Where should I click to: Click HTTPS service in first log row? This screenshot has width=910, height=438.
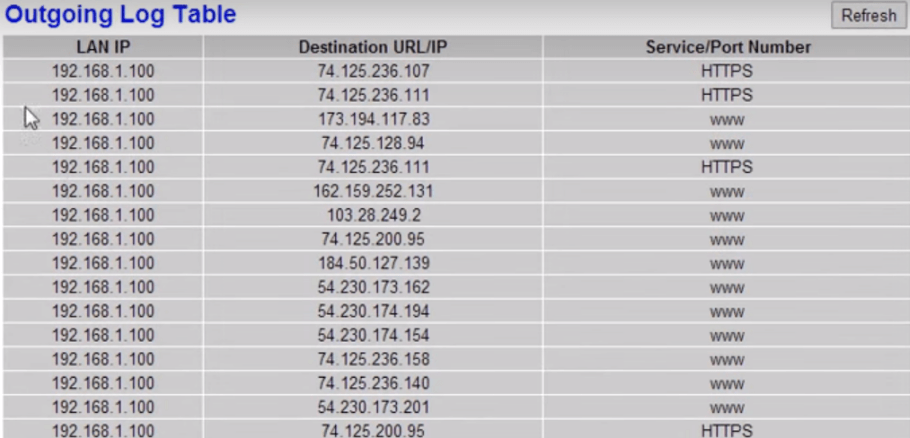click(727, 71)
